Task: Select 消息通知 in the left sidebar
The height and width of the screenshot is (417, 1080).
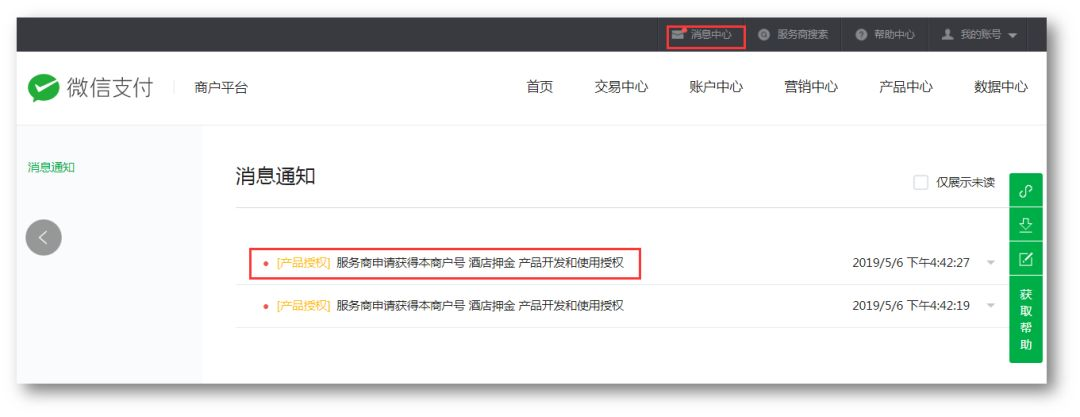Action: click(51, 168)
